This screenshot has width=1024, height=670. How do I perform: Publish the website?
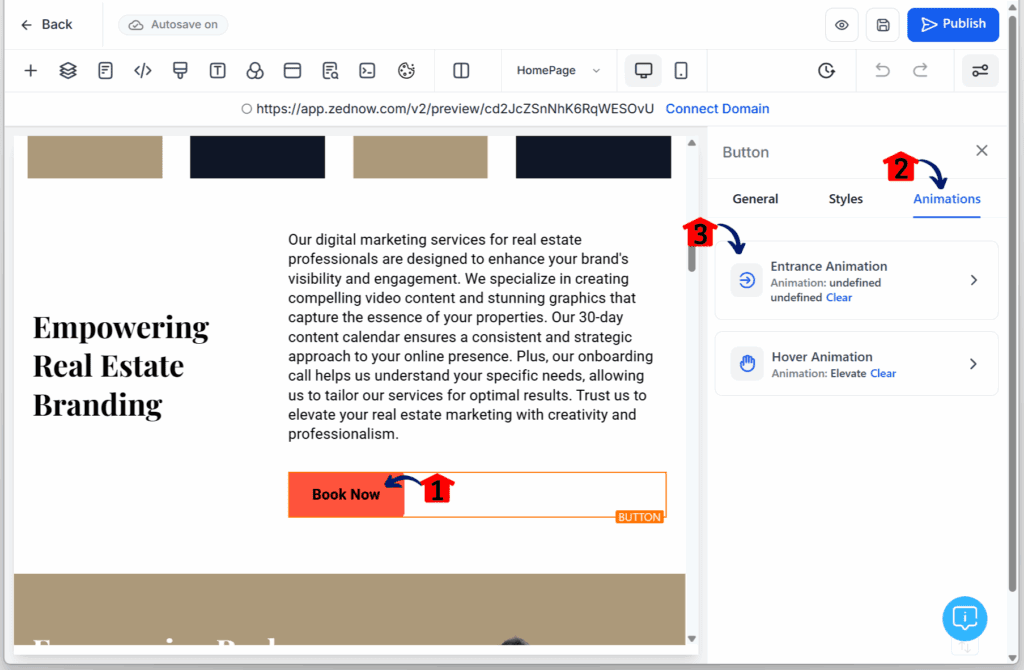coord(953,24)
